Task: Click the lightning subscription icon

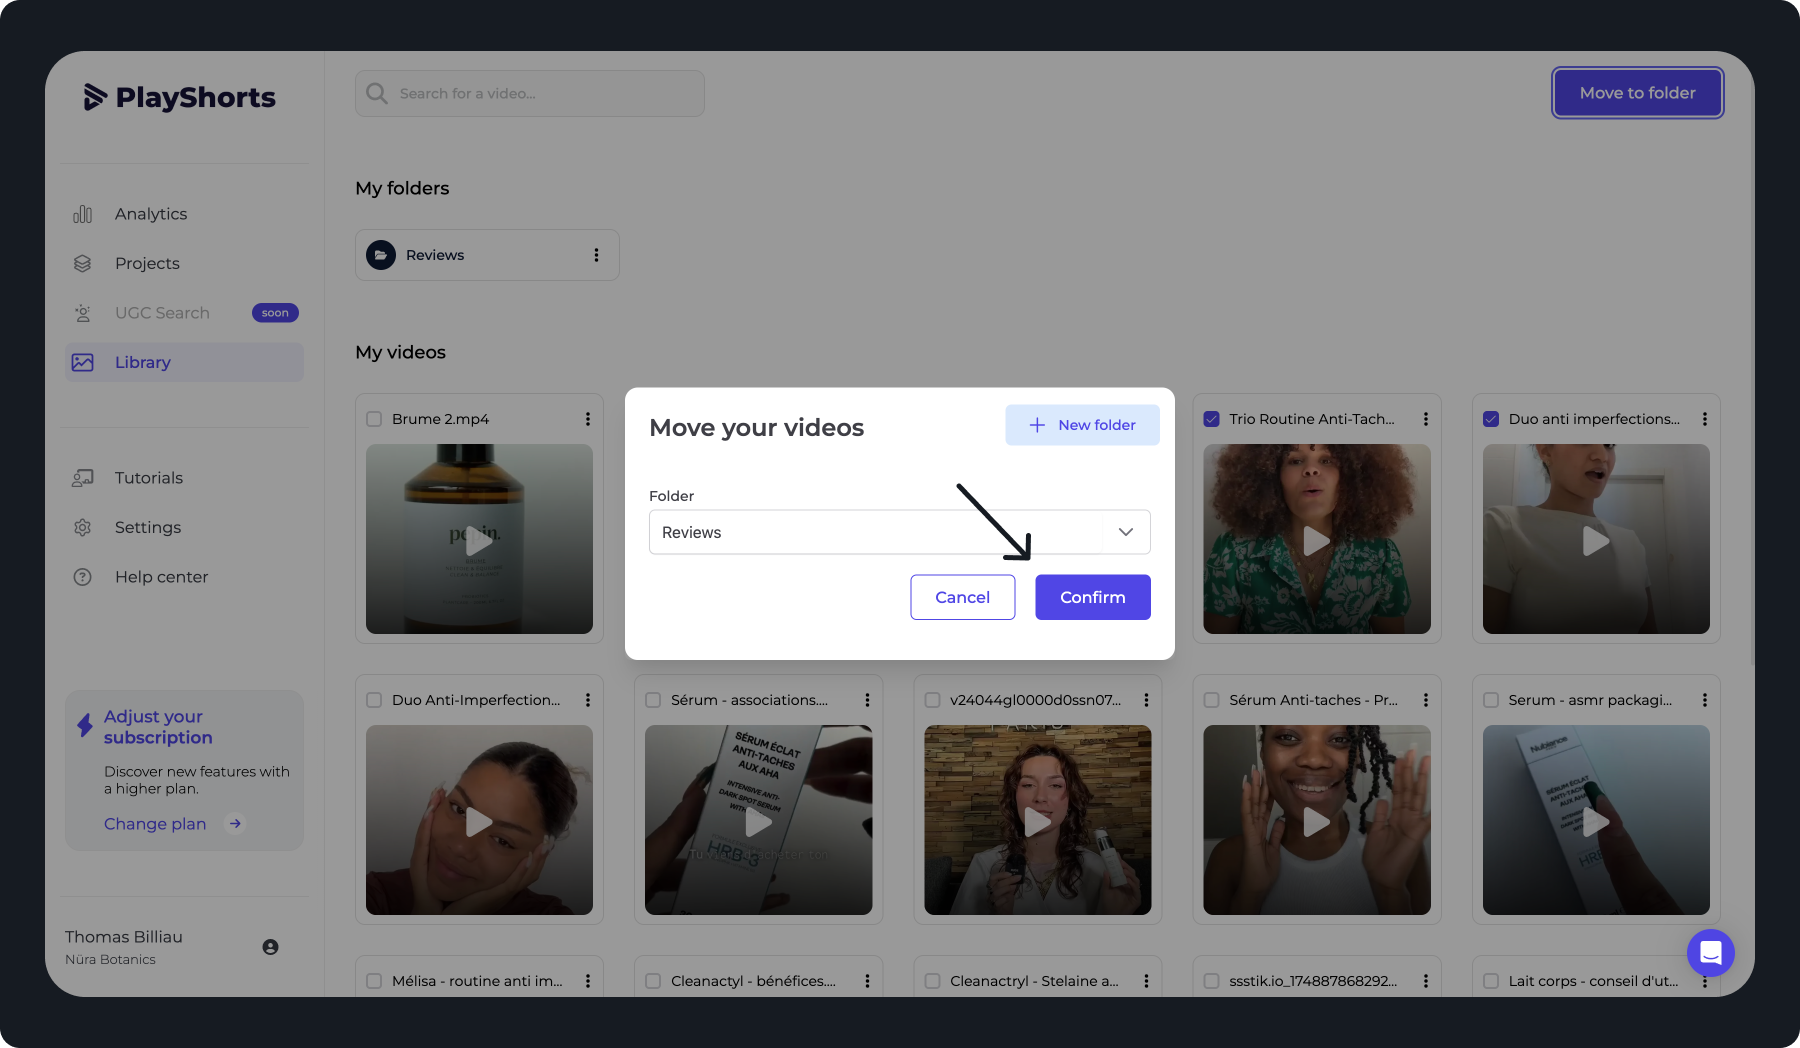Action: [x=85, y=725]
